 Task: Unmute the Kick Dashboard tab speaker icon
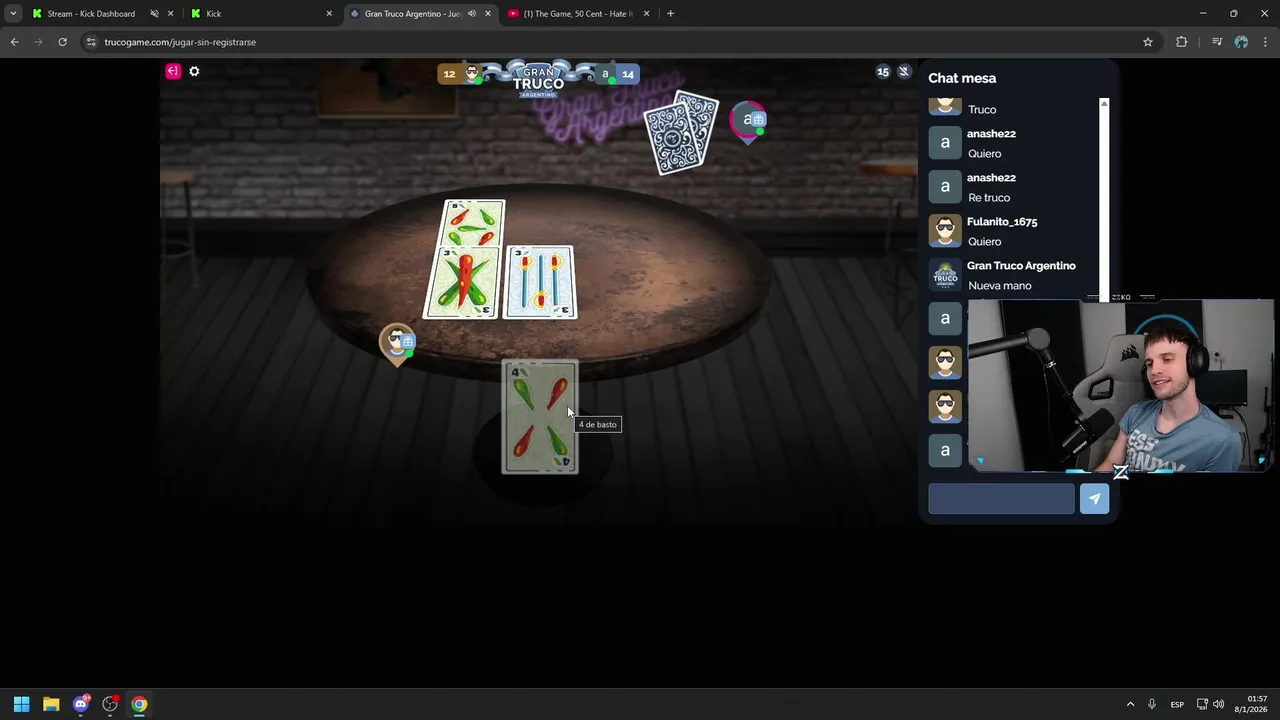coord(154,14)
